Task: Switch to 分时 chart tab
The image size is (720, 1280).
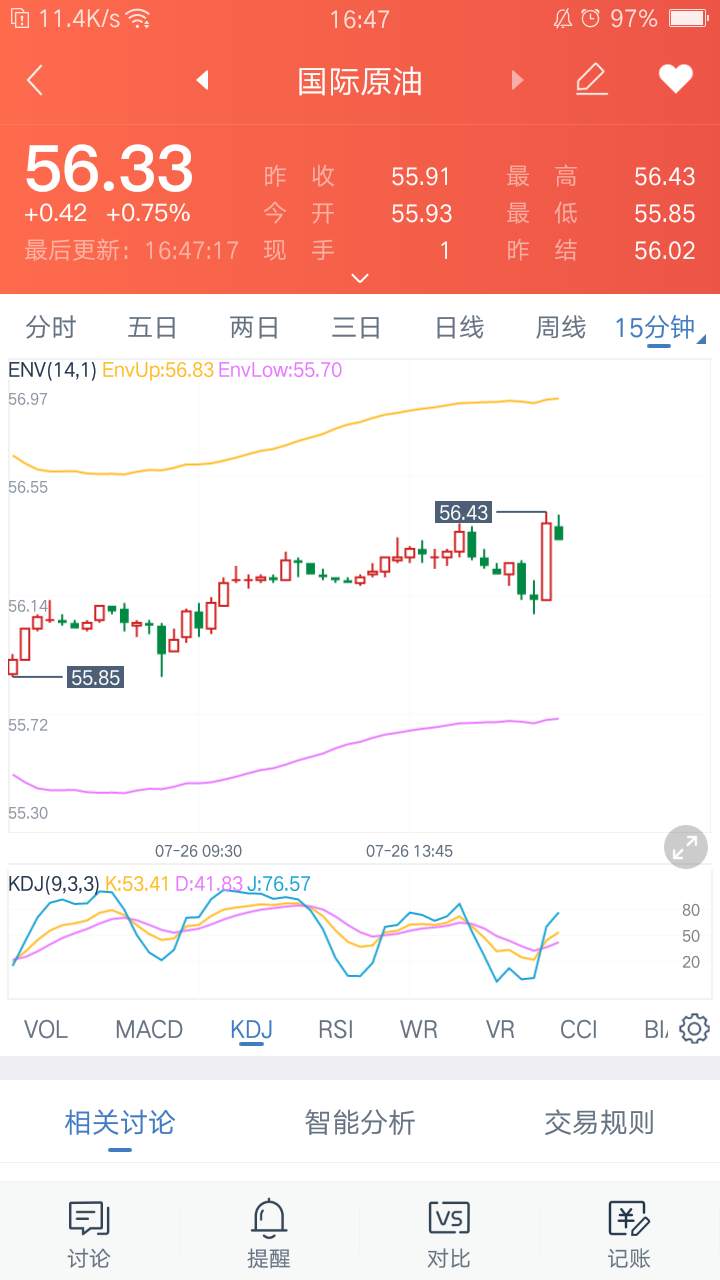Action: pyautogui.click(x=51, y=327)
